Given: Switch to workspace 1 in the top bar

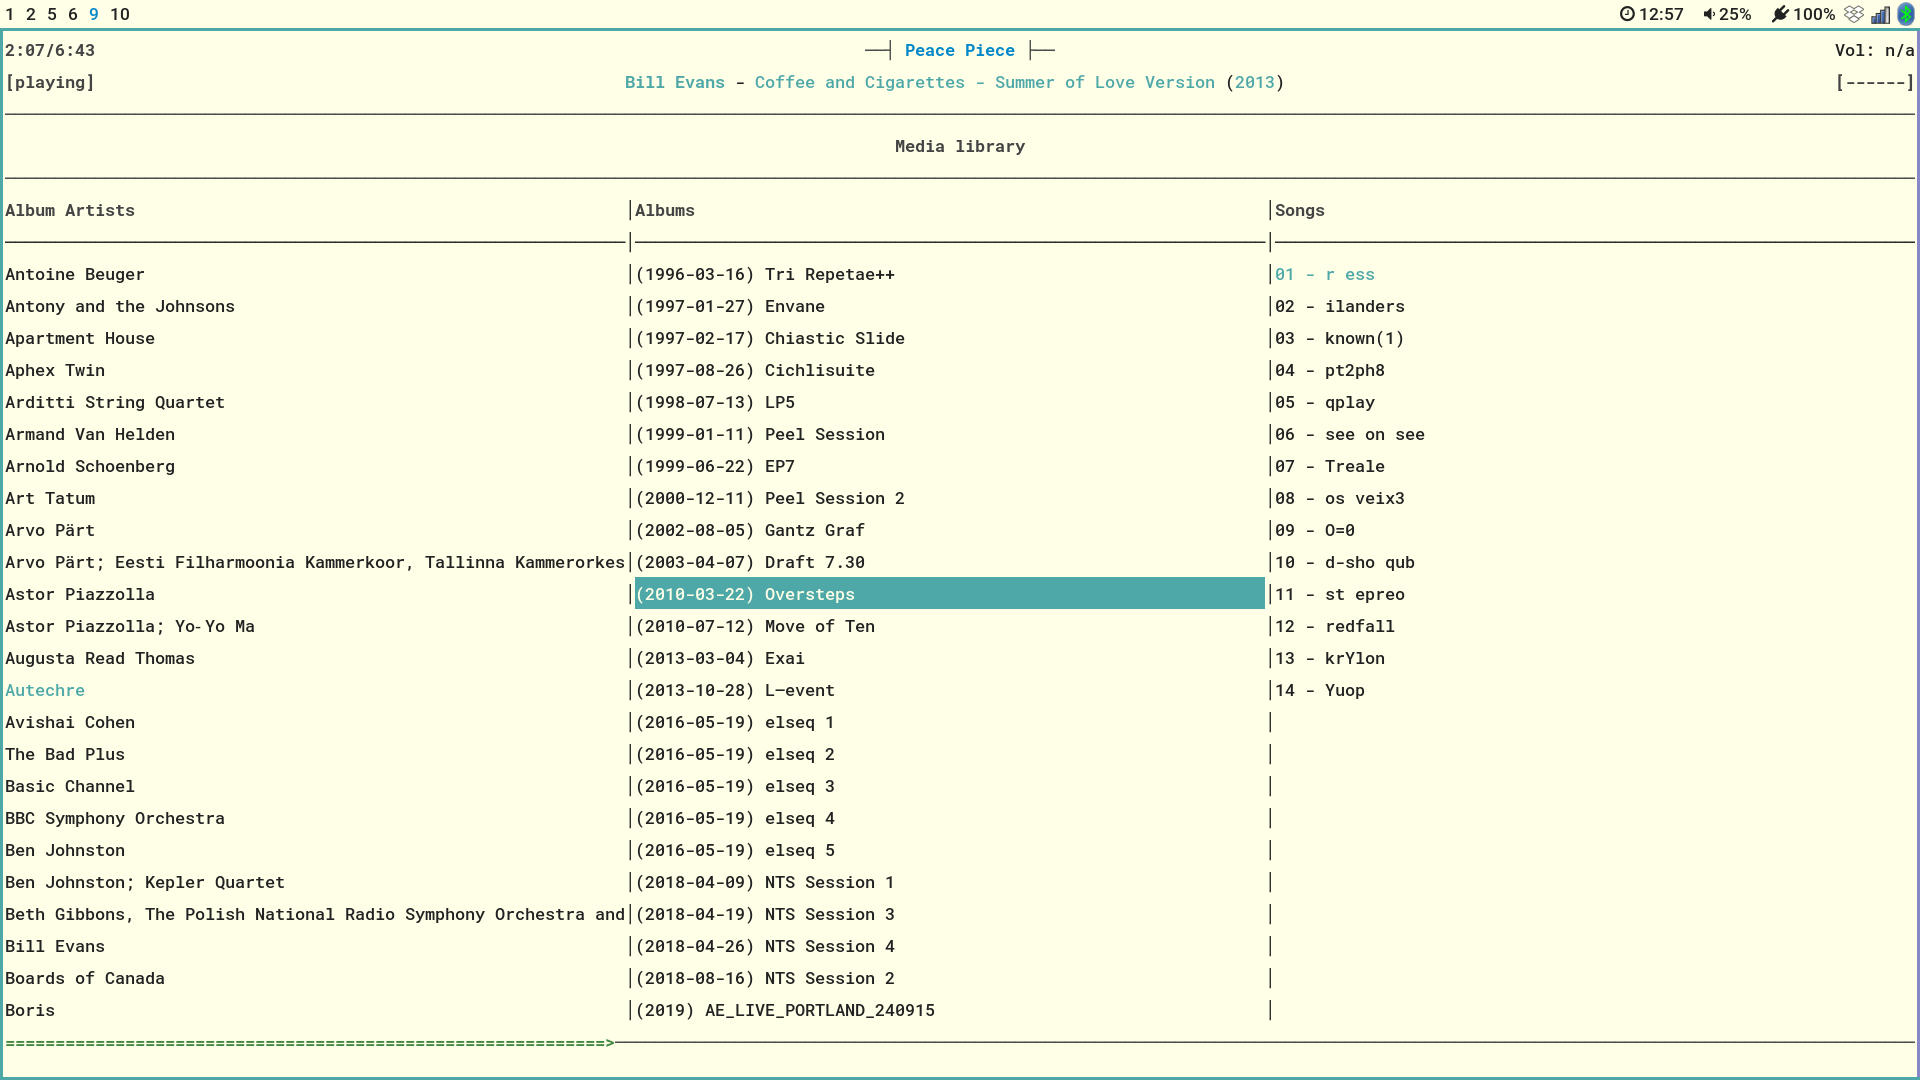Looking at the screenshot, I should 8,14.
